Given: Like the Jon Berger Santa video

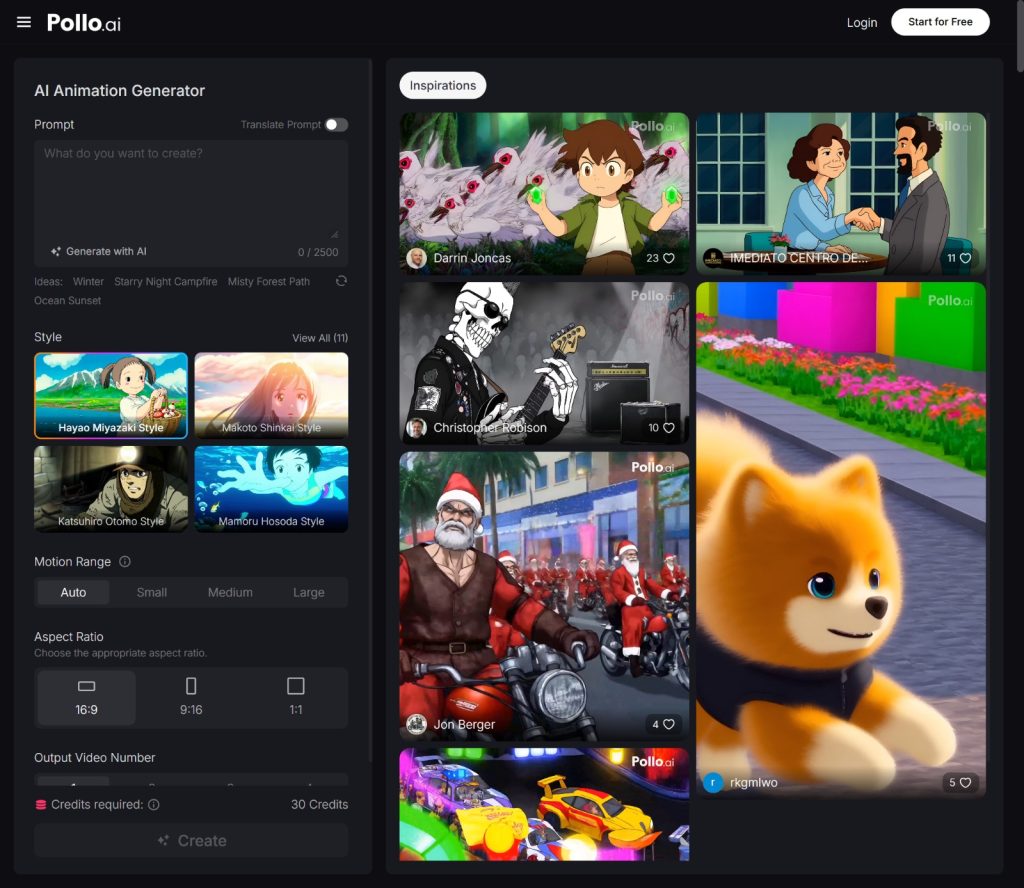Looking at the screenshot, I should (669, 724).
